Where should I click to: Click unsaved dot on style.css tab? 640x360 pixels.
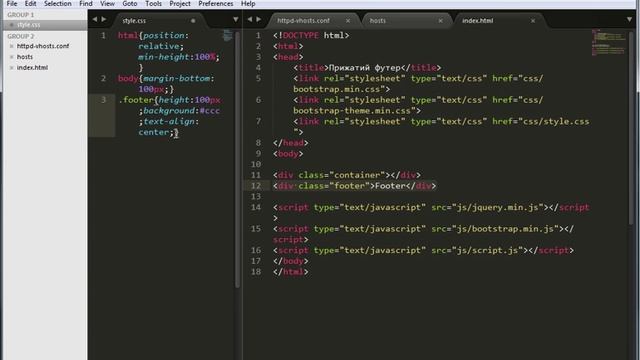(193, 20)
